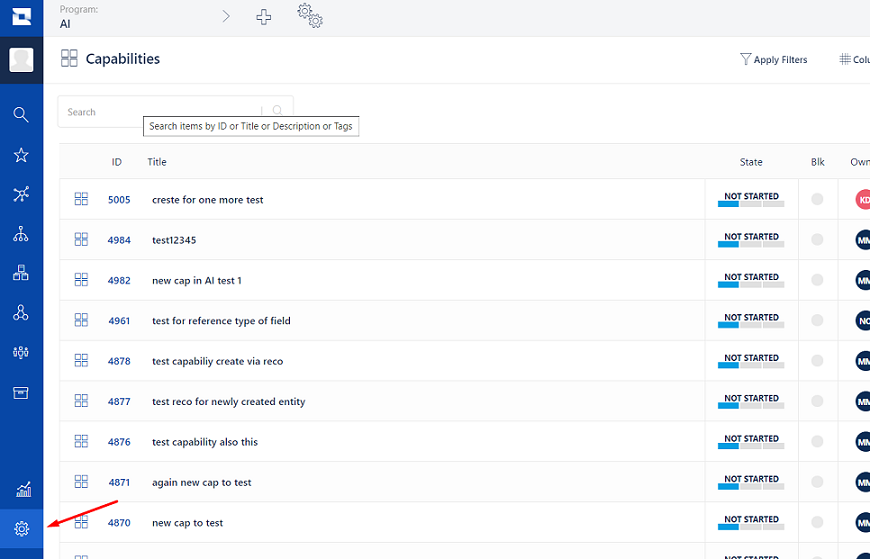The height and width of the screenshot is (559, 870).
Task: Toggle blocked indicator for capability 4877
Action: (x=817, y=402)
